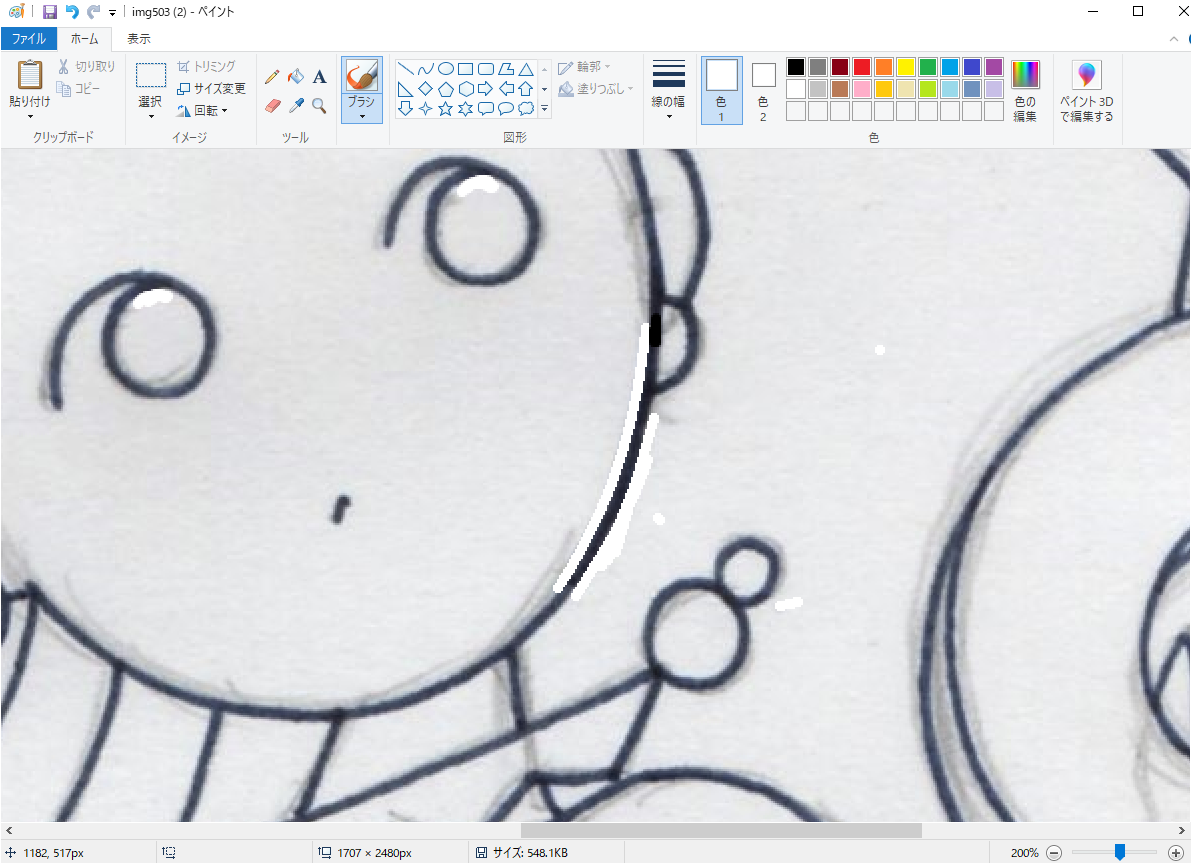Select Color 2 (色2) box
Viewport: 1191px width, 863px height.
(x=763, y=90)
